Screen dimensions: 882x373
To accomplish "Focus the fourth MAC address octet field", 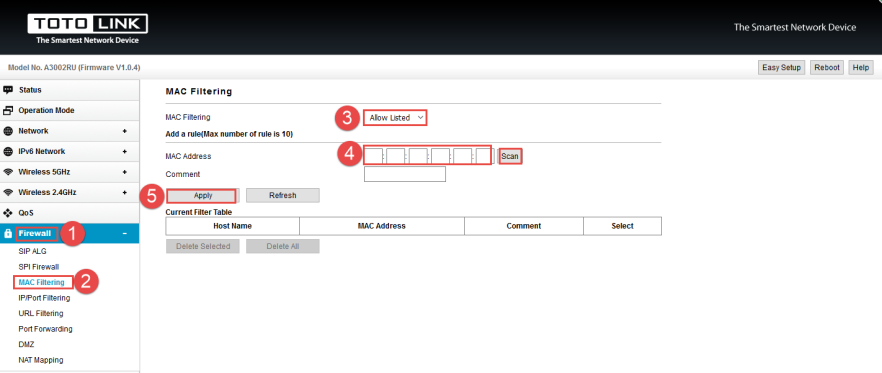I will coord(440,156).
